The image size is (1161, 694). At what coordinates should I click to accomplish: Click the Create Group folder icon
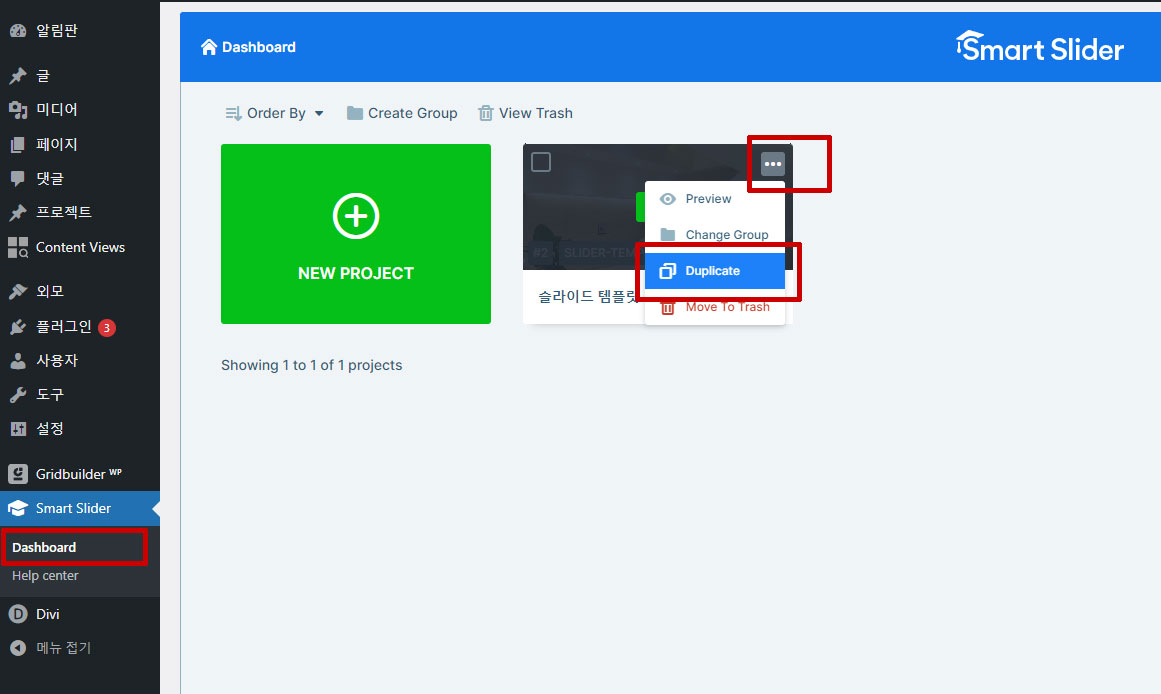click(355, 113)
